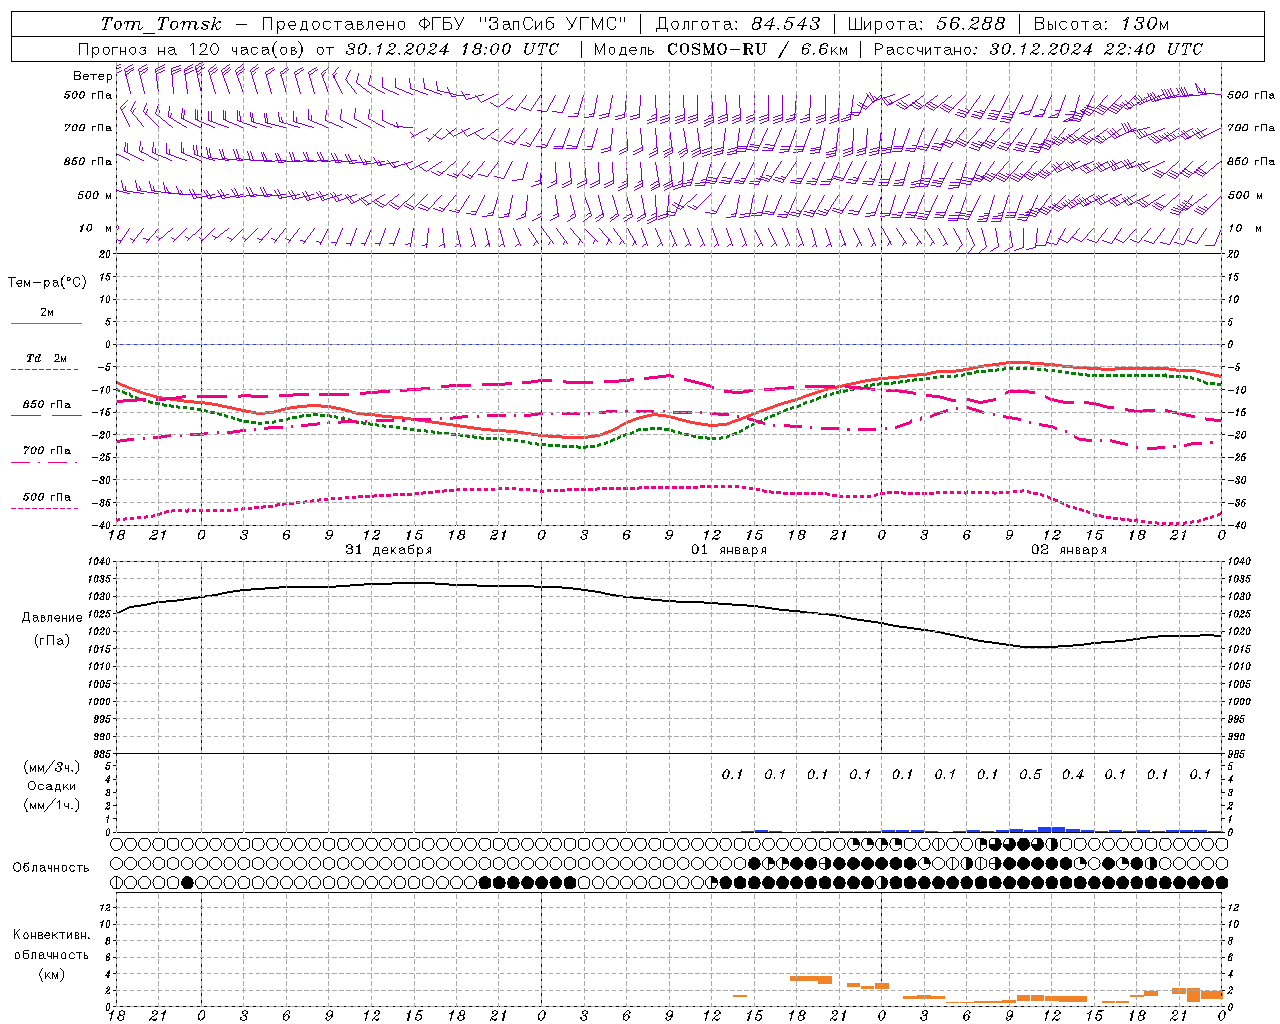1280x1024 pixels.
Task: Select the Модель COSMO-RU / 6.6км text
Action: [720, 49]
